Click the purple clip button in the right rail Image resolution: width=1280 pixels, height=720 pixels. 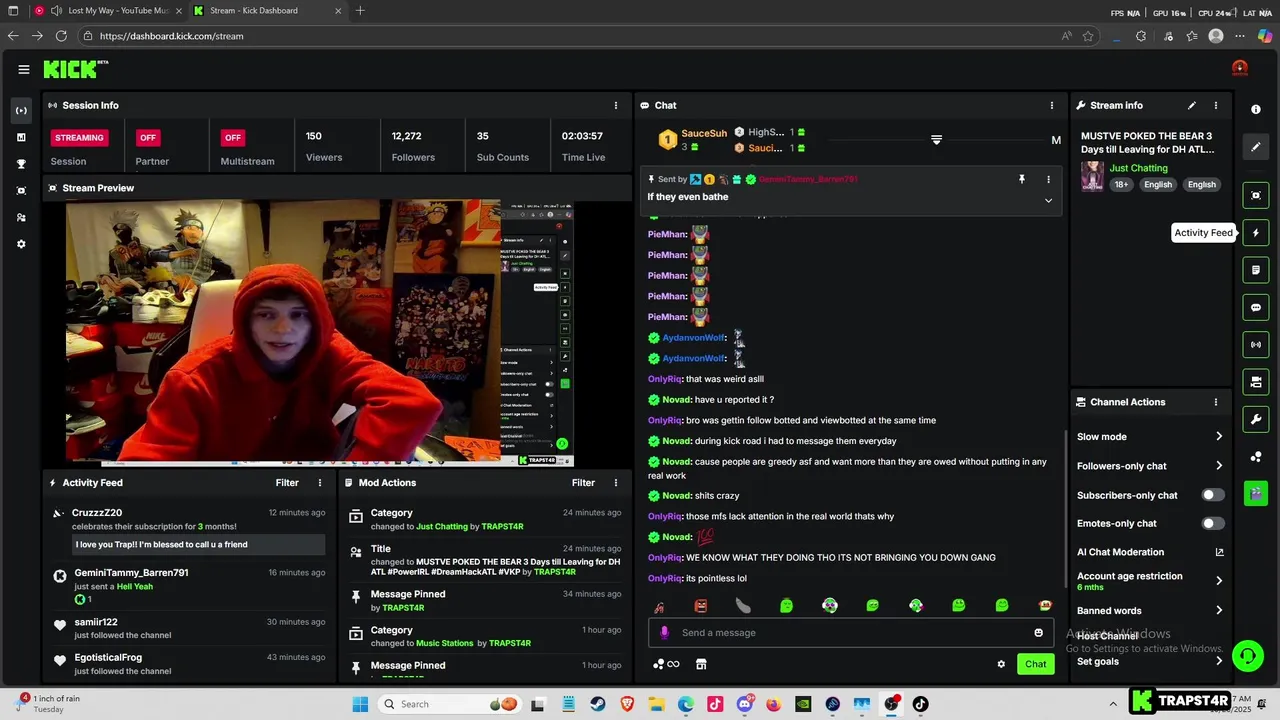coord(1256,493)
